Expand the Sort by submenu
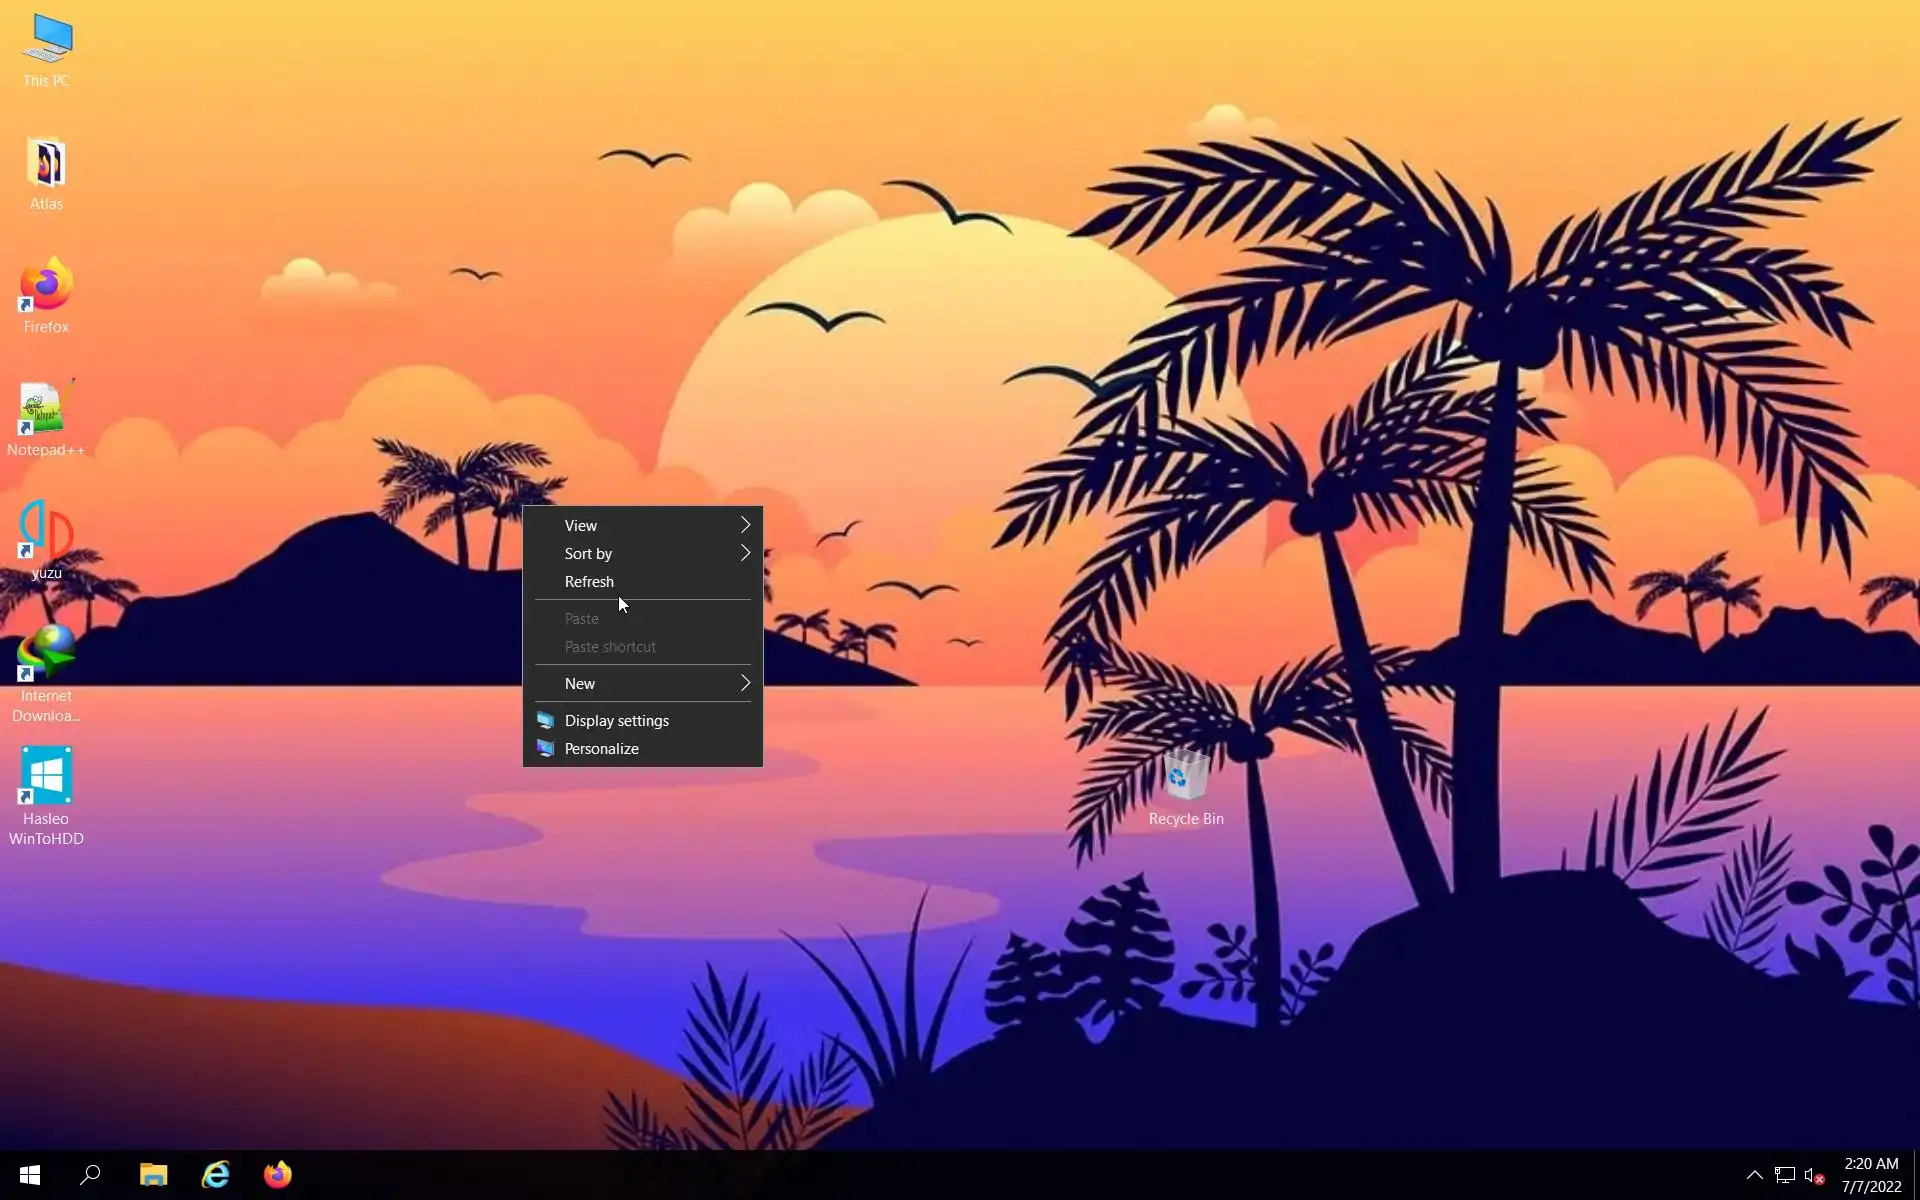 point(642,553)
